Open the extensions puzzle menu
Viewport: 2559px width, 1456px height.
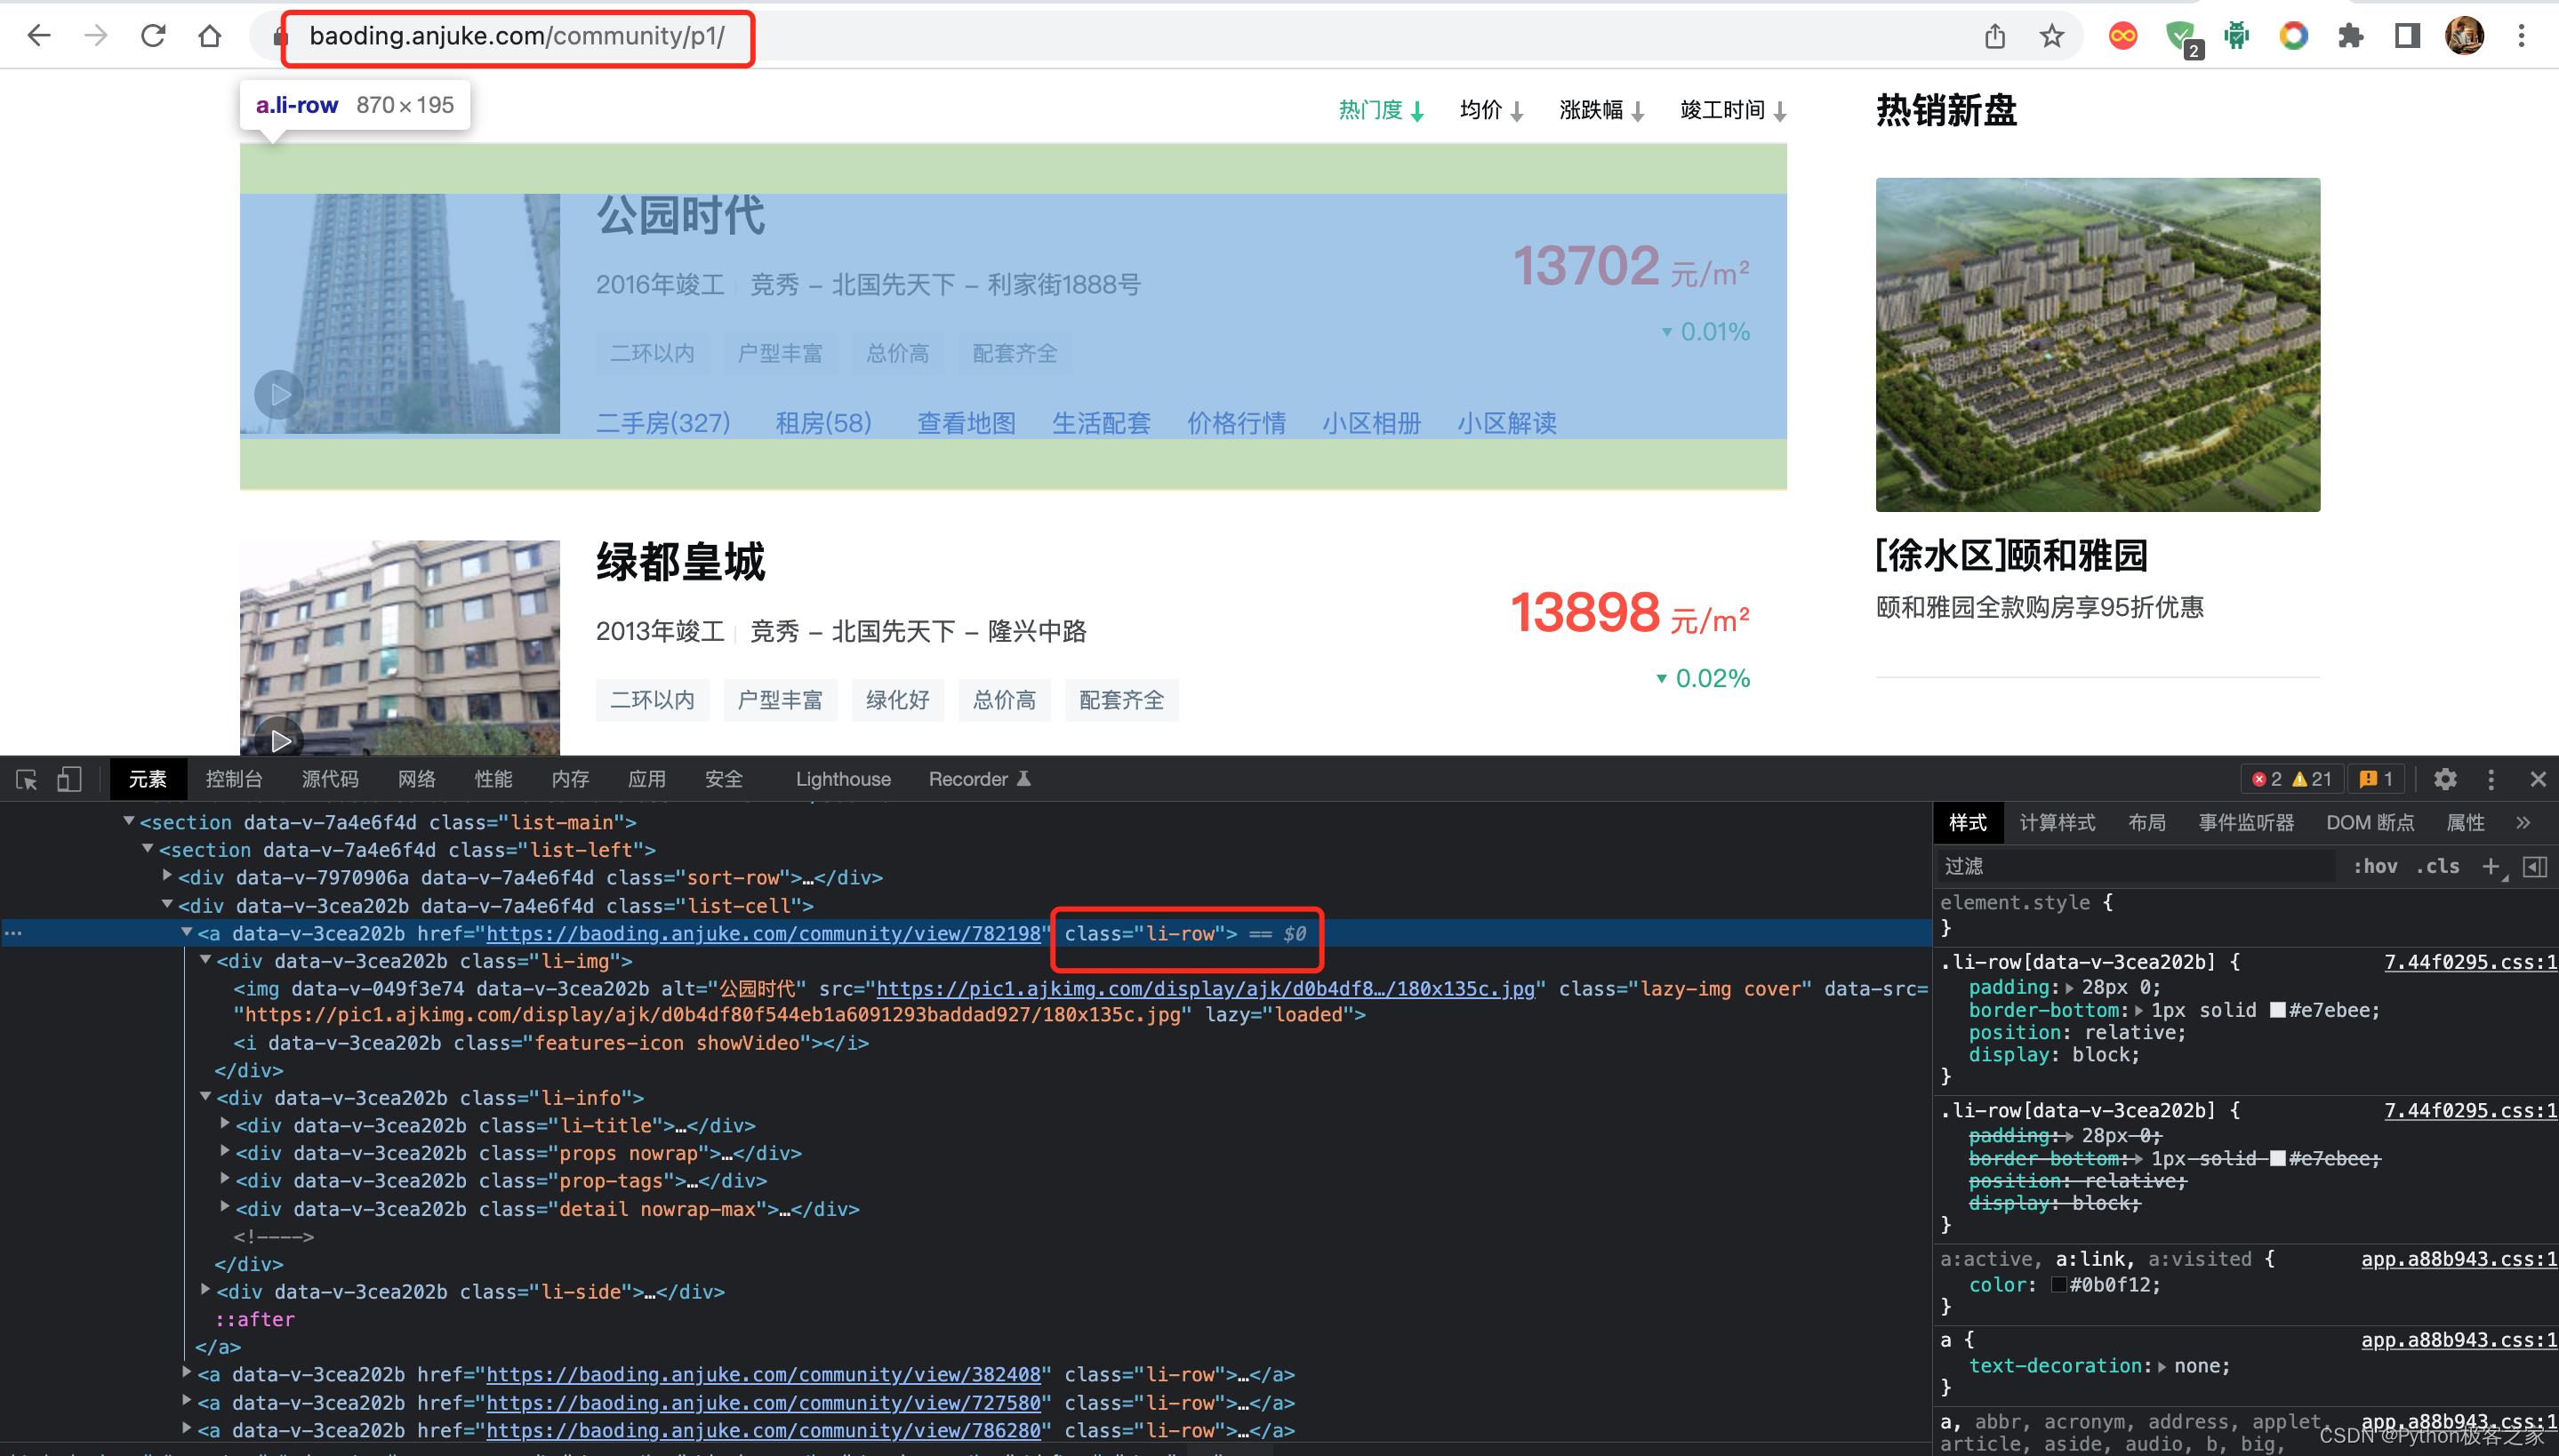click(2351, 37)
